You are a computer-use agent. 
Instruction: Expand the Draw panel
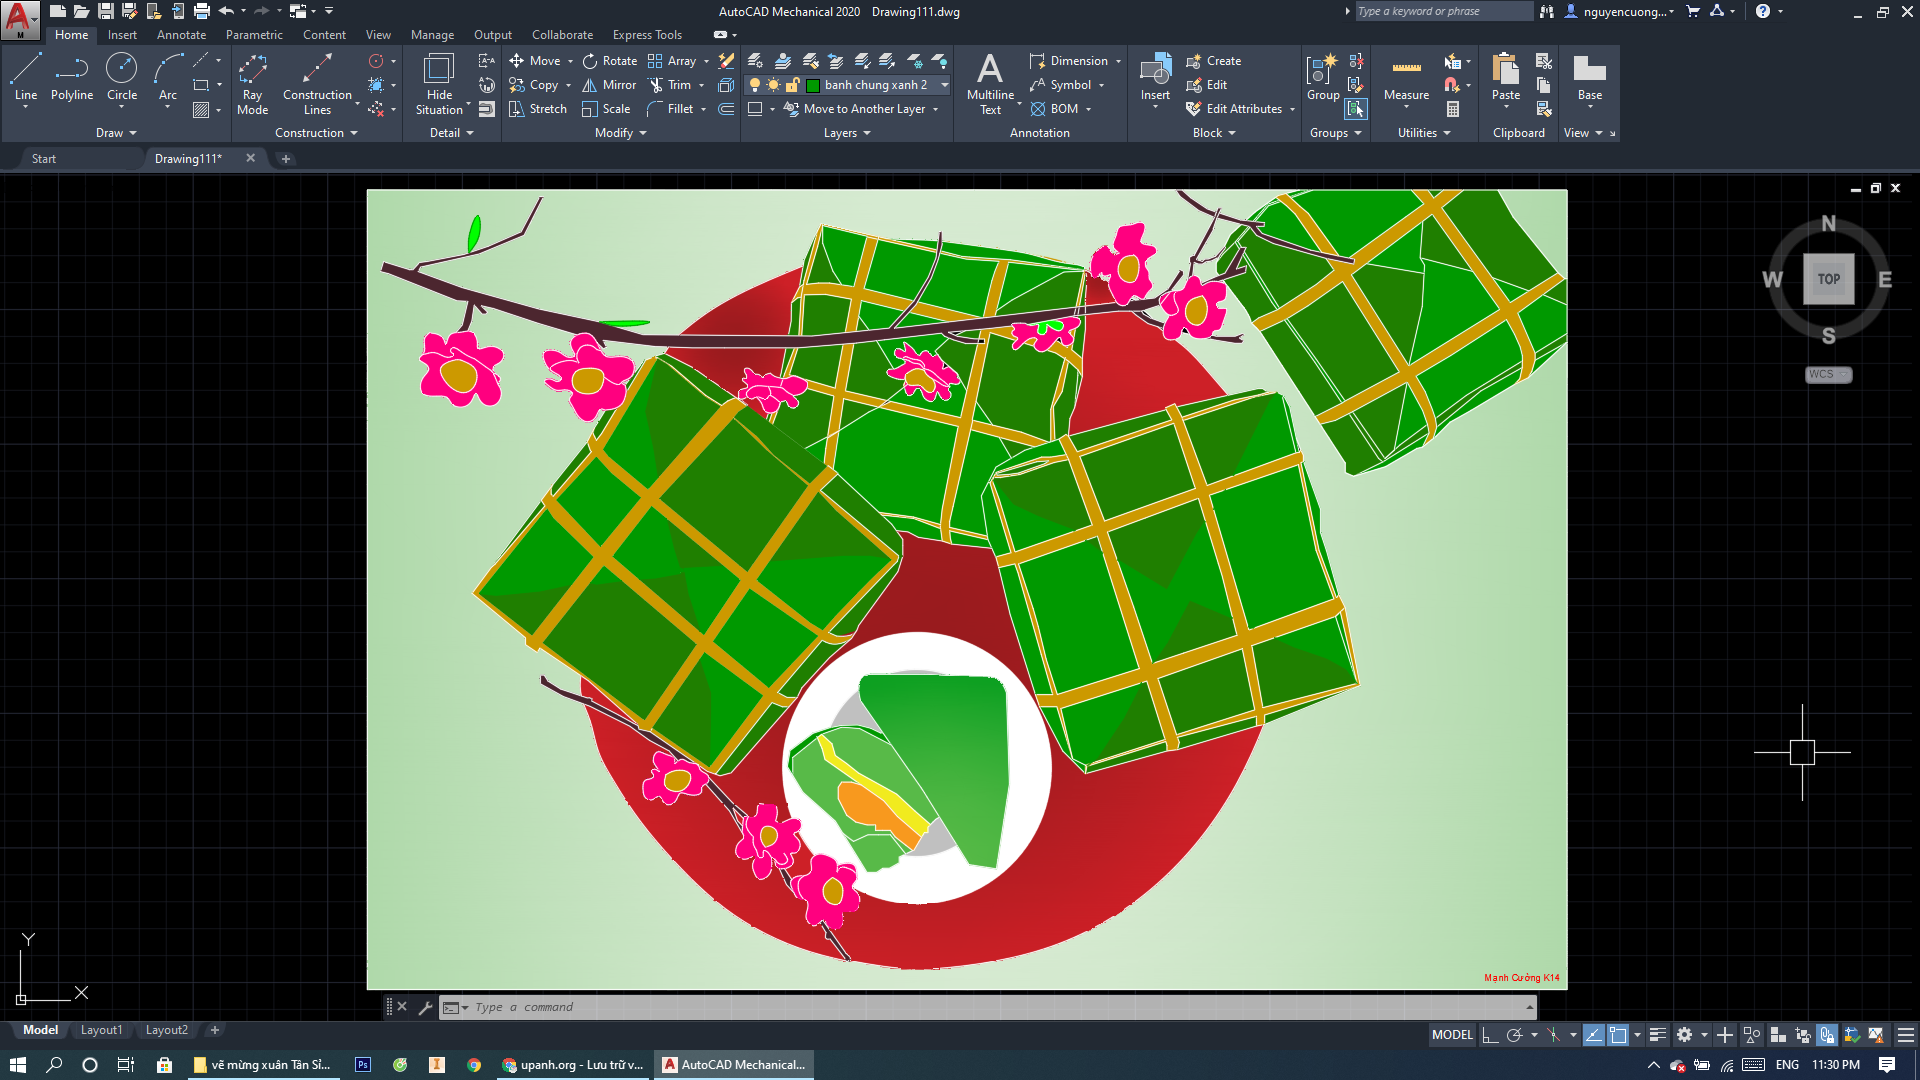pyautogui.click(x=116, y=133)
